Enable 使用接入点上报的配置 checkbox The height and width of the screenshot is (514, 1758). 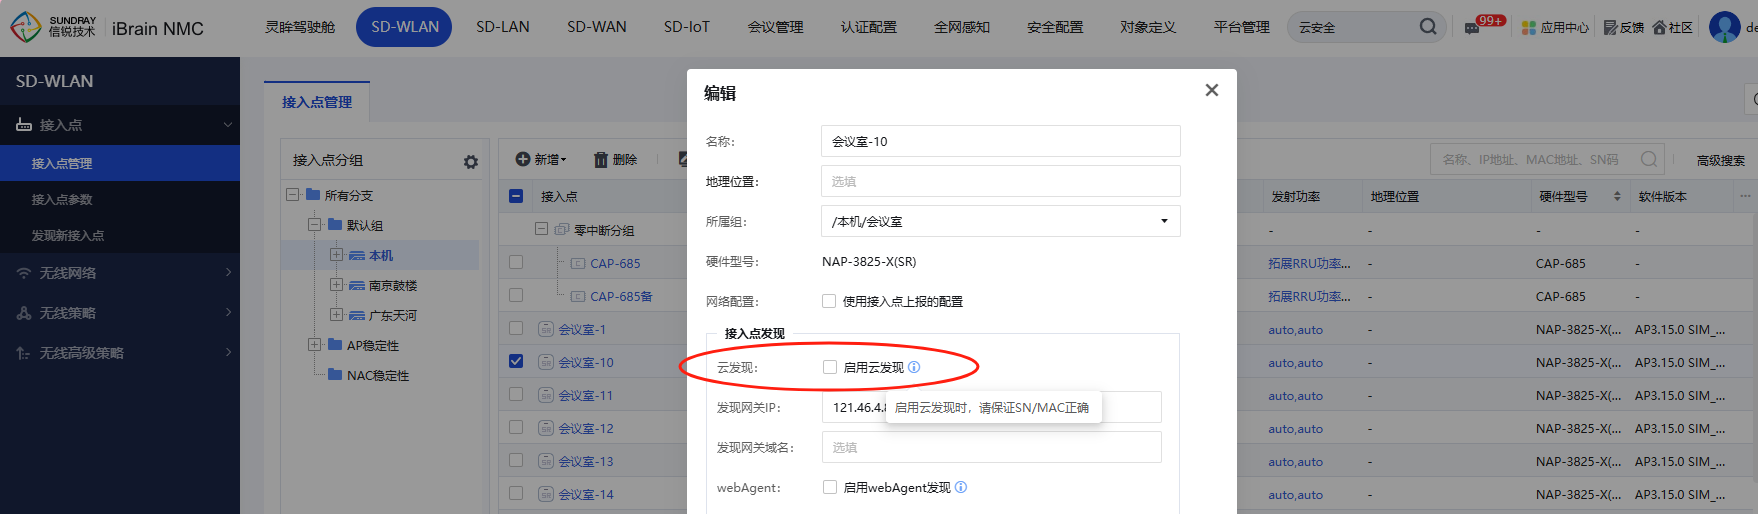point(829,301)
